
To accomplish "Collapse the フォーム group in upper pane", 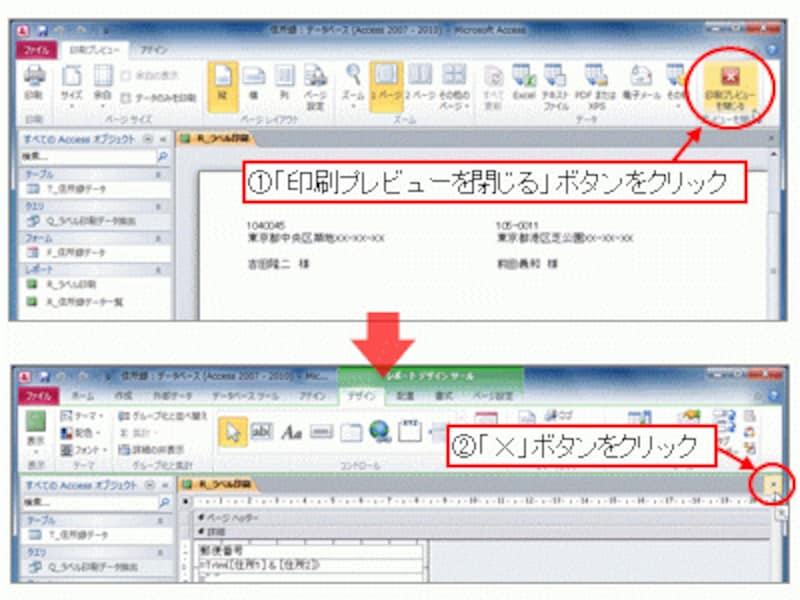I will [x=158, y=238].
